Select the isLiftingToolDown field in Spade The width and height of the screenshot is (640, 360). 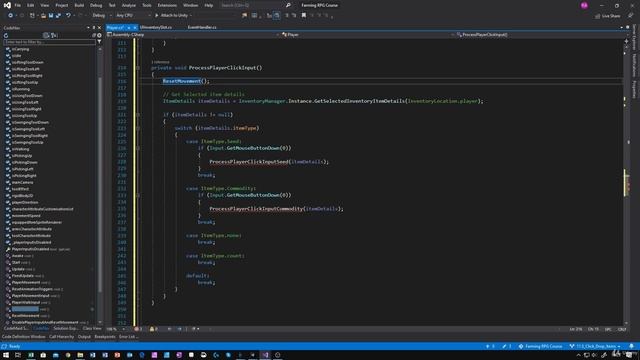(27, 62)
